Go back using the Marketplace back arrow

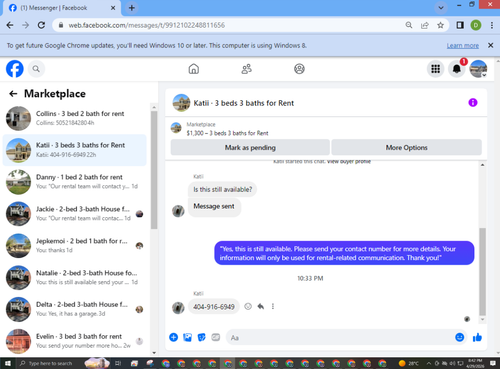(x=13, y=94)
